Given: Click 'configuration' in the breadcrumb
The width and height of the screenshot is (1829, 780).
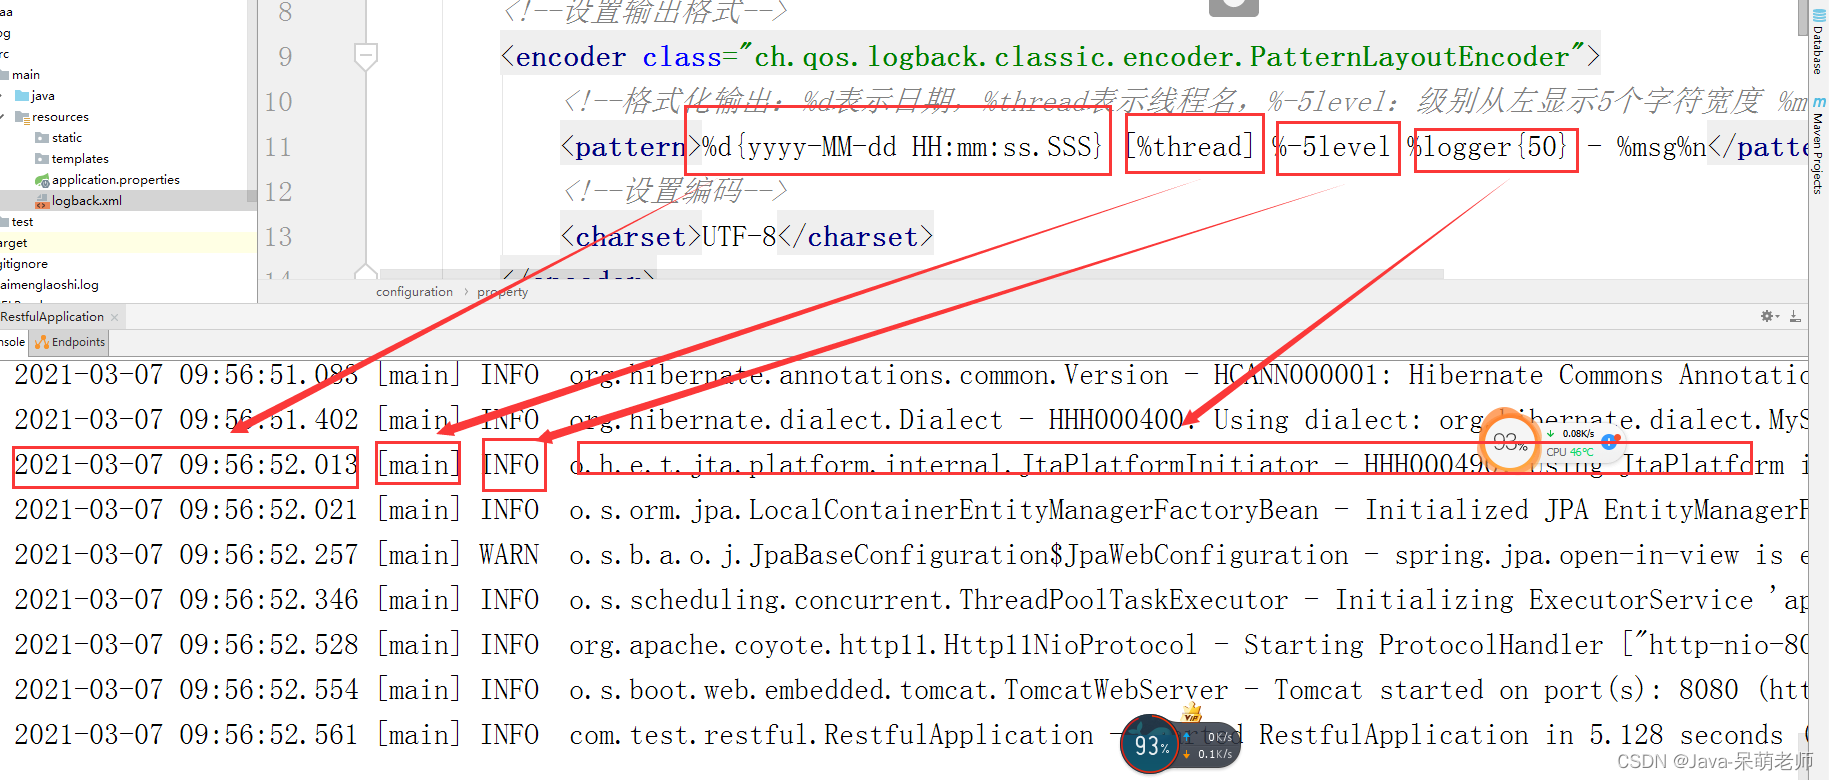Looking at the screenshot, I should coord(414,292).
